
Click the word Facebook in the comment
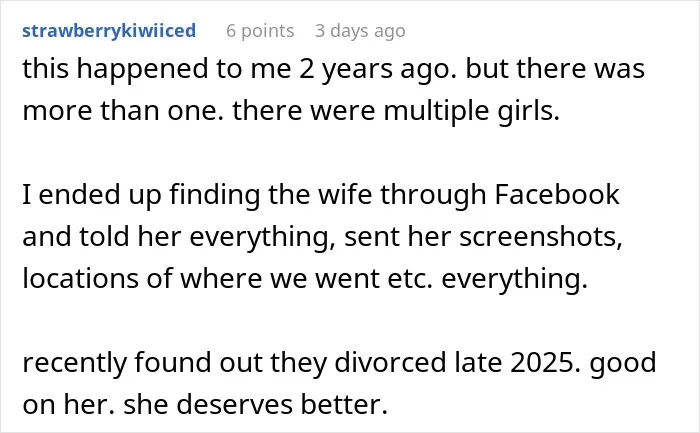pos(557,195)
